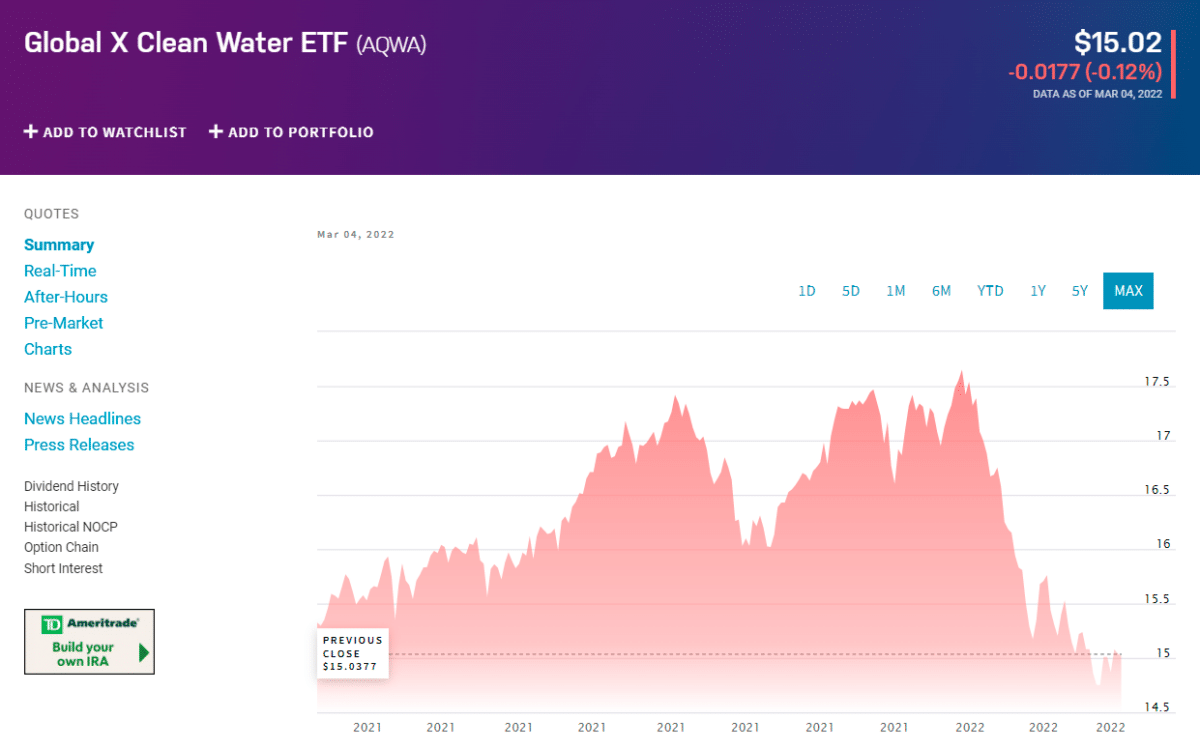Go to After-Hours quotes
This screenshot has height=749, width=1200.
[x=66, y=297]
